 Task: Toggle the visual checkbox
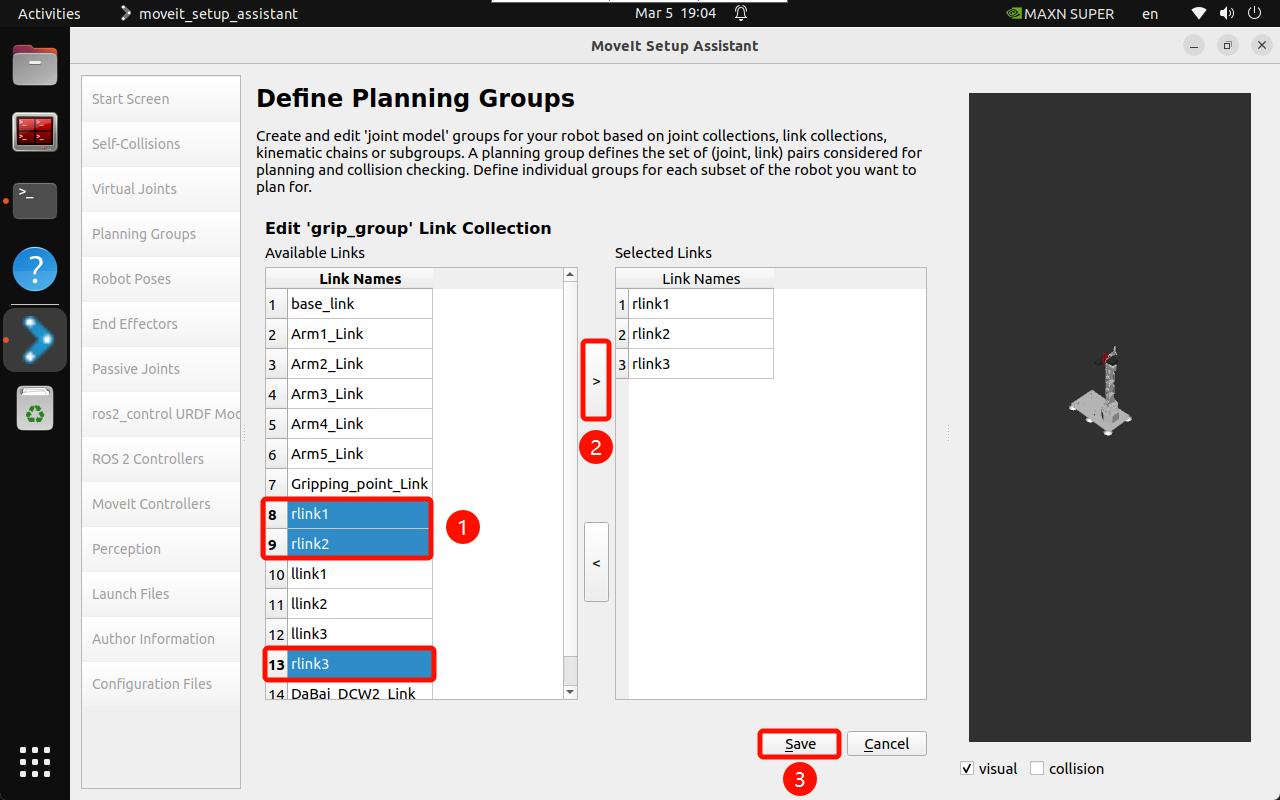coord(967,769)
